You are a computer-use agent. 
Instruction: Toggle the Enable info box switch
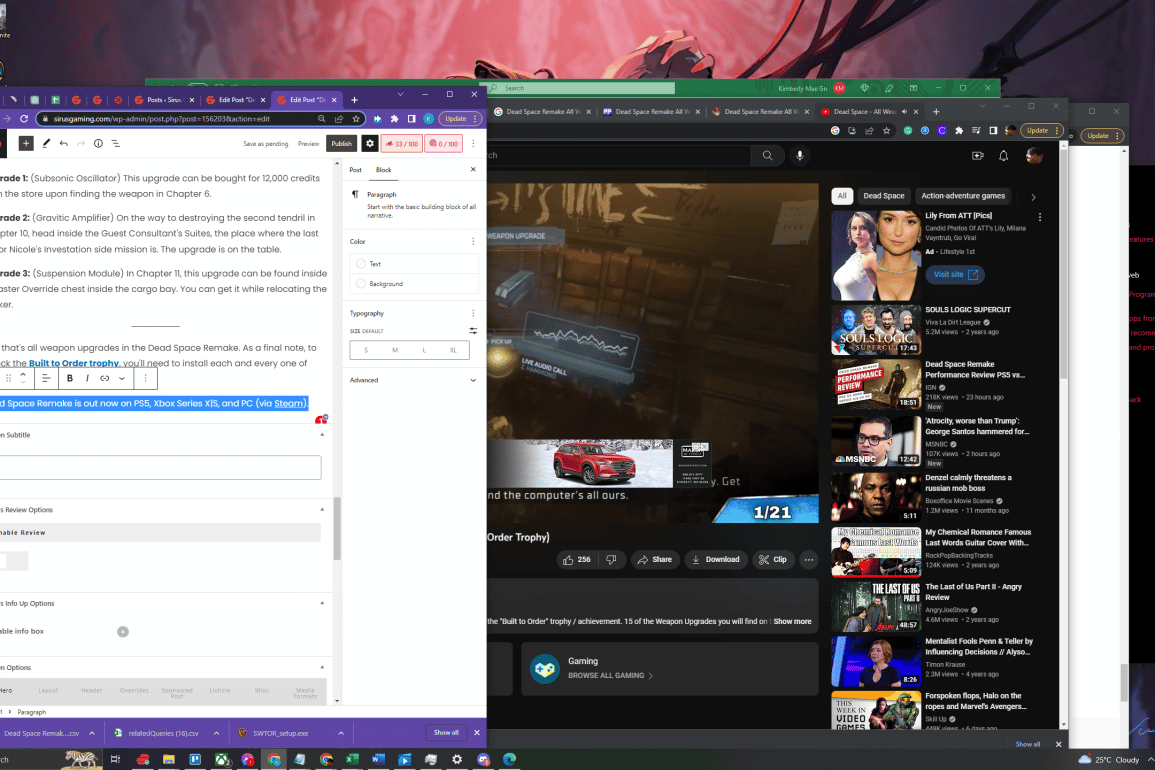click(x=123, y=631)
